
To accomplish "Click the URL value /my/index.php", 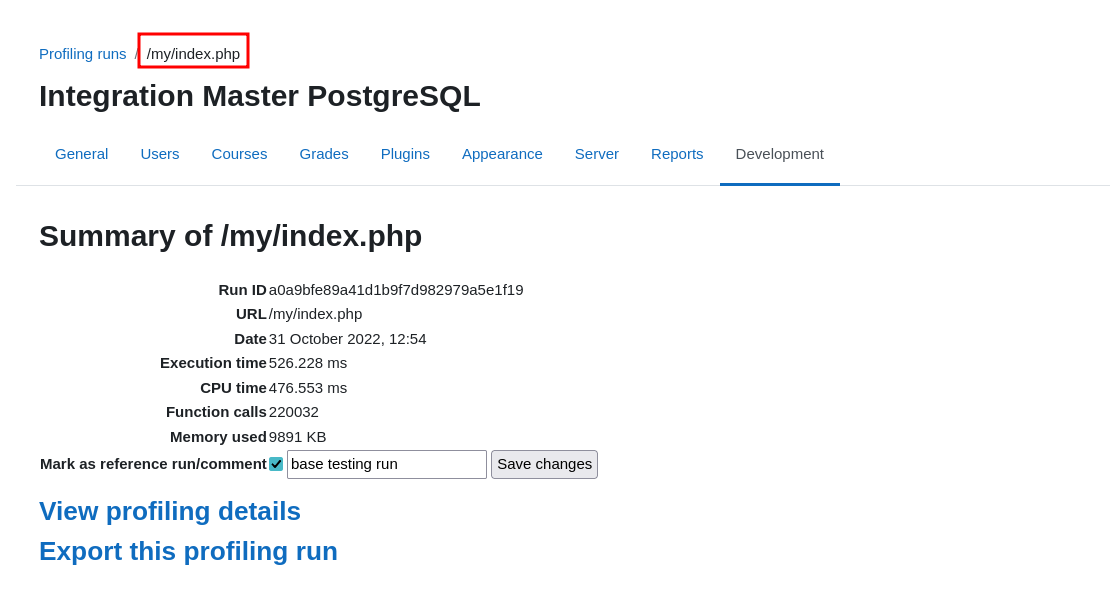I will pos(315,314).
